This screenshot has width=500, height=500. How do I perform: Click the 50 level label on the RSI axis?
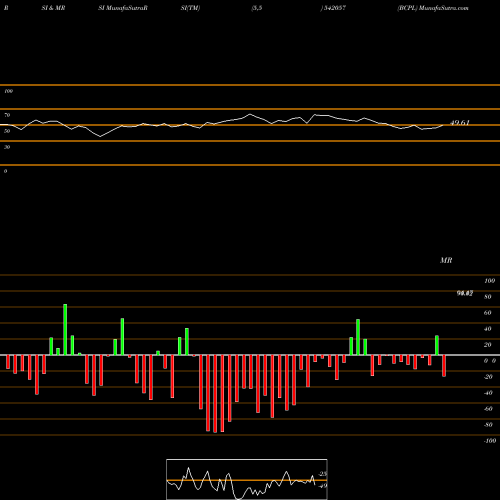tap(7, 131)
